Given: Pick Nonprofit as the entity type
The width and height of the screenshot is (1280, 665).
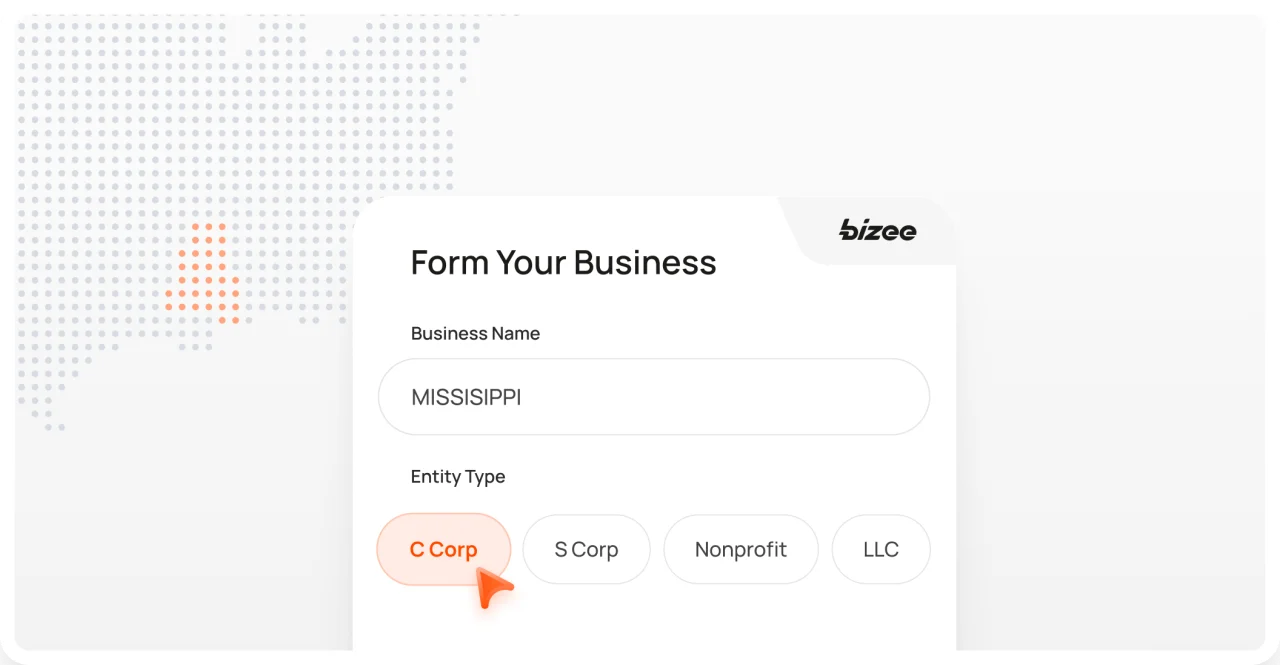Looking at the screenshot, I should tap(740, 549).
